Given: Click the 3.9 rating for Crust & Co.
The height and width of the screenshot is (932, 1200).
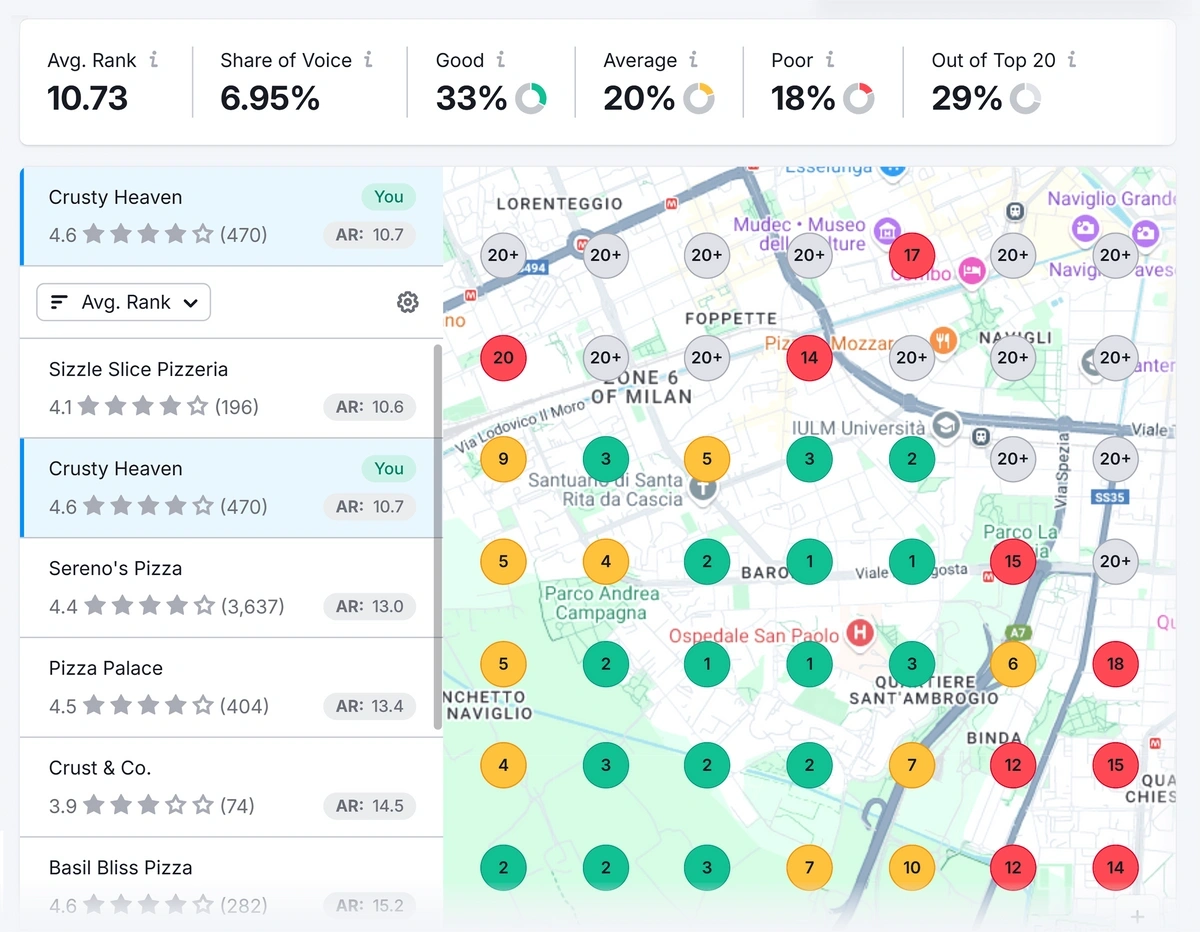Looking at the screenshot, I should (x=63, y=806).
